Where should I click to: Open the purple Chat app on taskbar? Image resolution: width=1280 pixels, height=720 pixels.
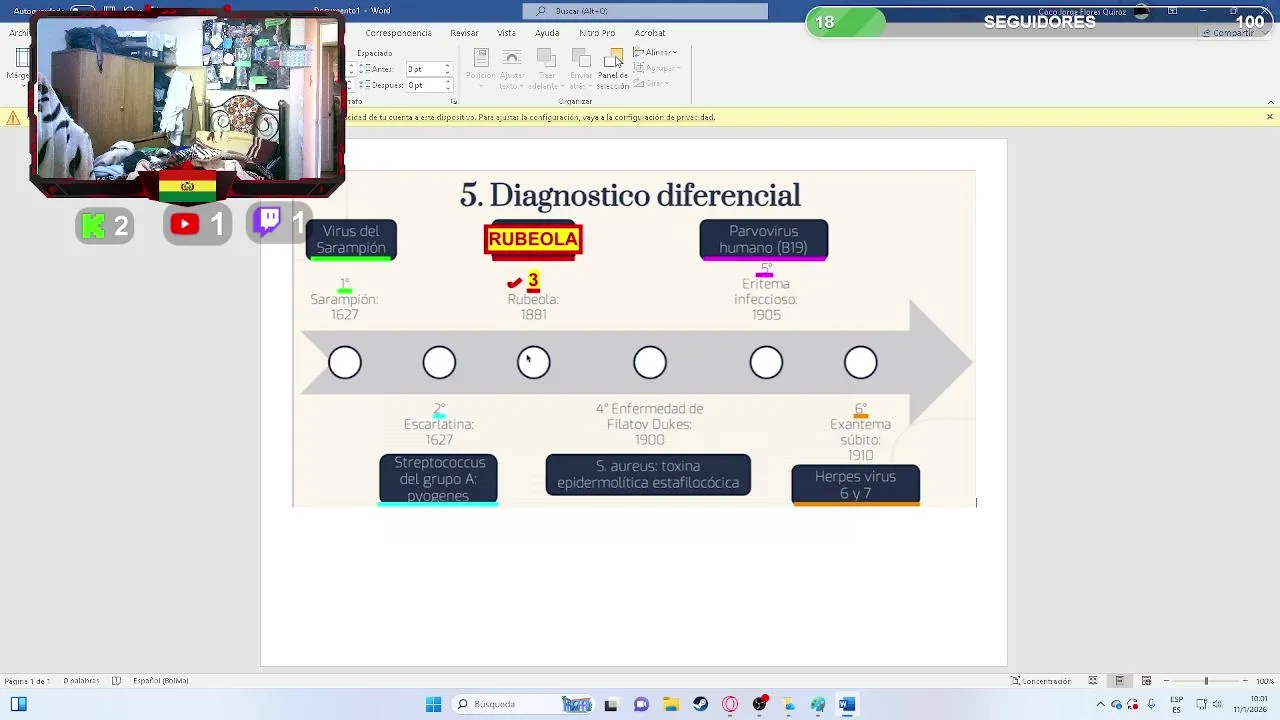pyautogui.click(x=641, y=704)
